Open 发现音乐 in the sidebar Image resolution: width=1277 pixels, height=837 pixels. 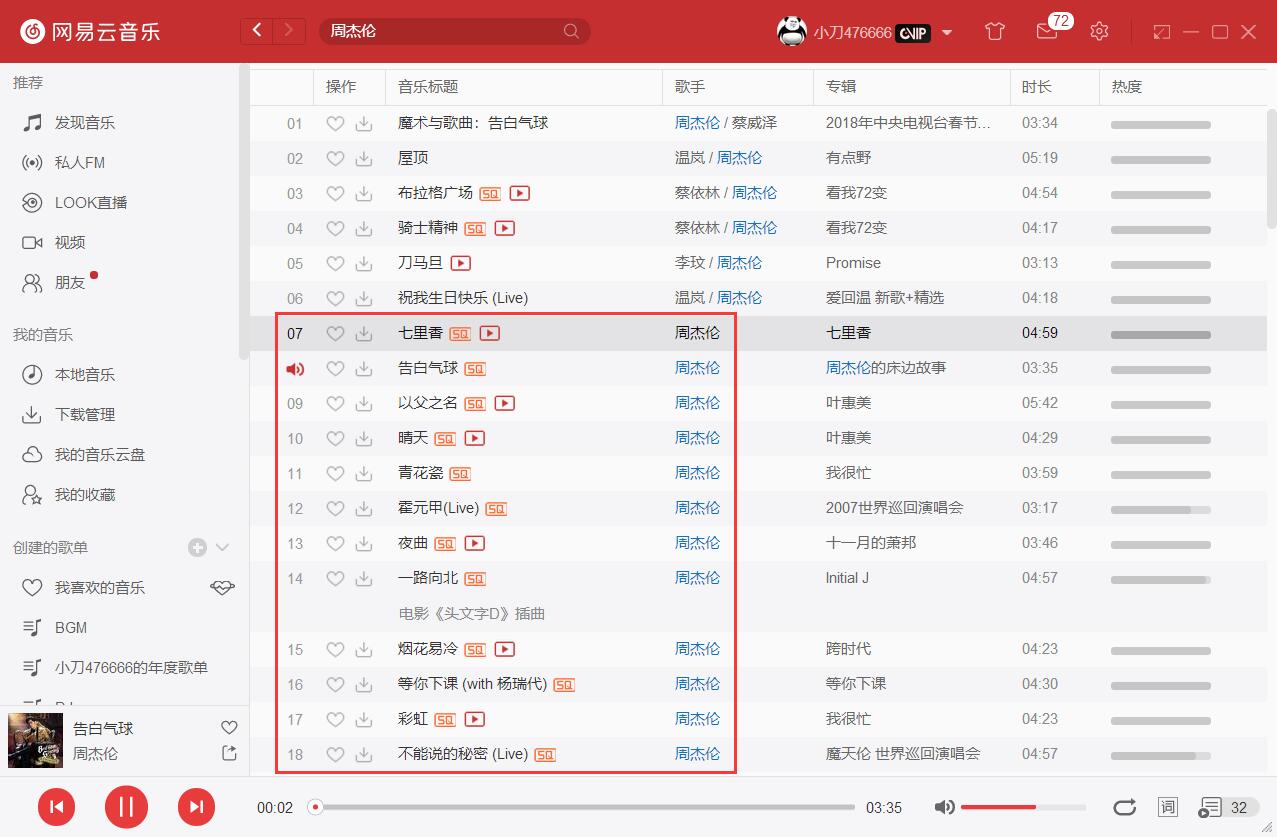(85, 123)
